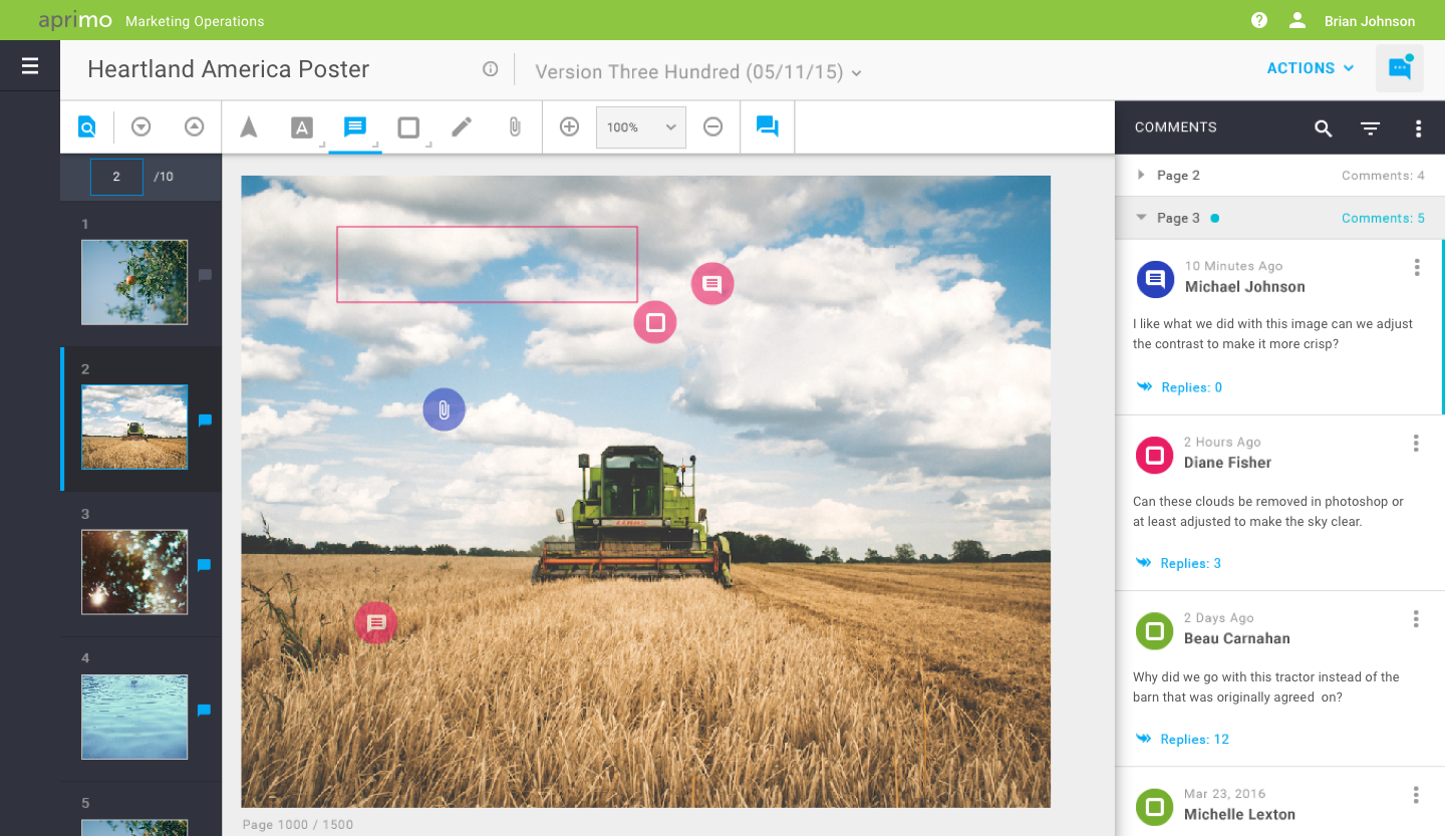Image resolution: width=1445 pixels, height=836 pixels.
Task: Open the 100% zoom level dropdown
Action: [641, 127]
